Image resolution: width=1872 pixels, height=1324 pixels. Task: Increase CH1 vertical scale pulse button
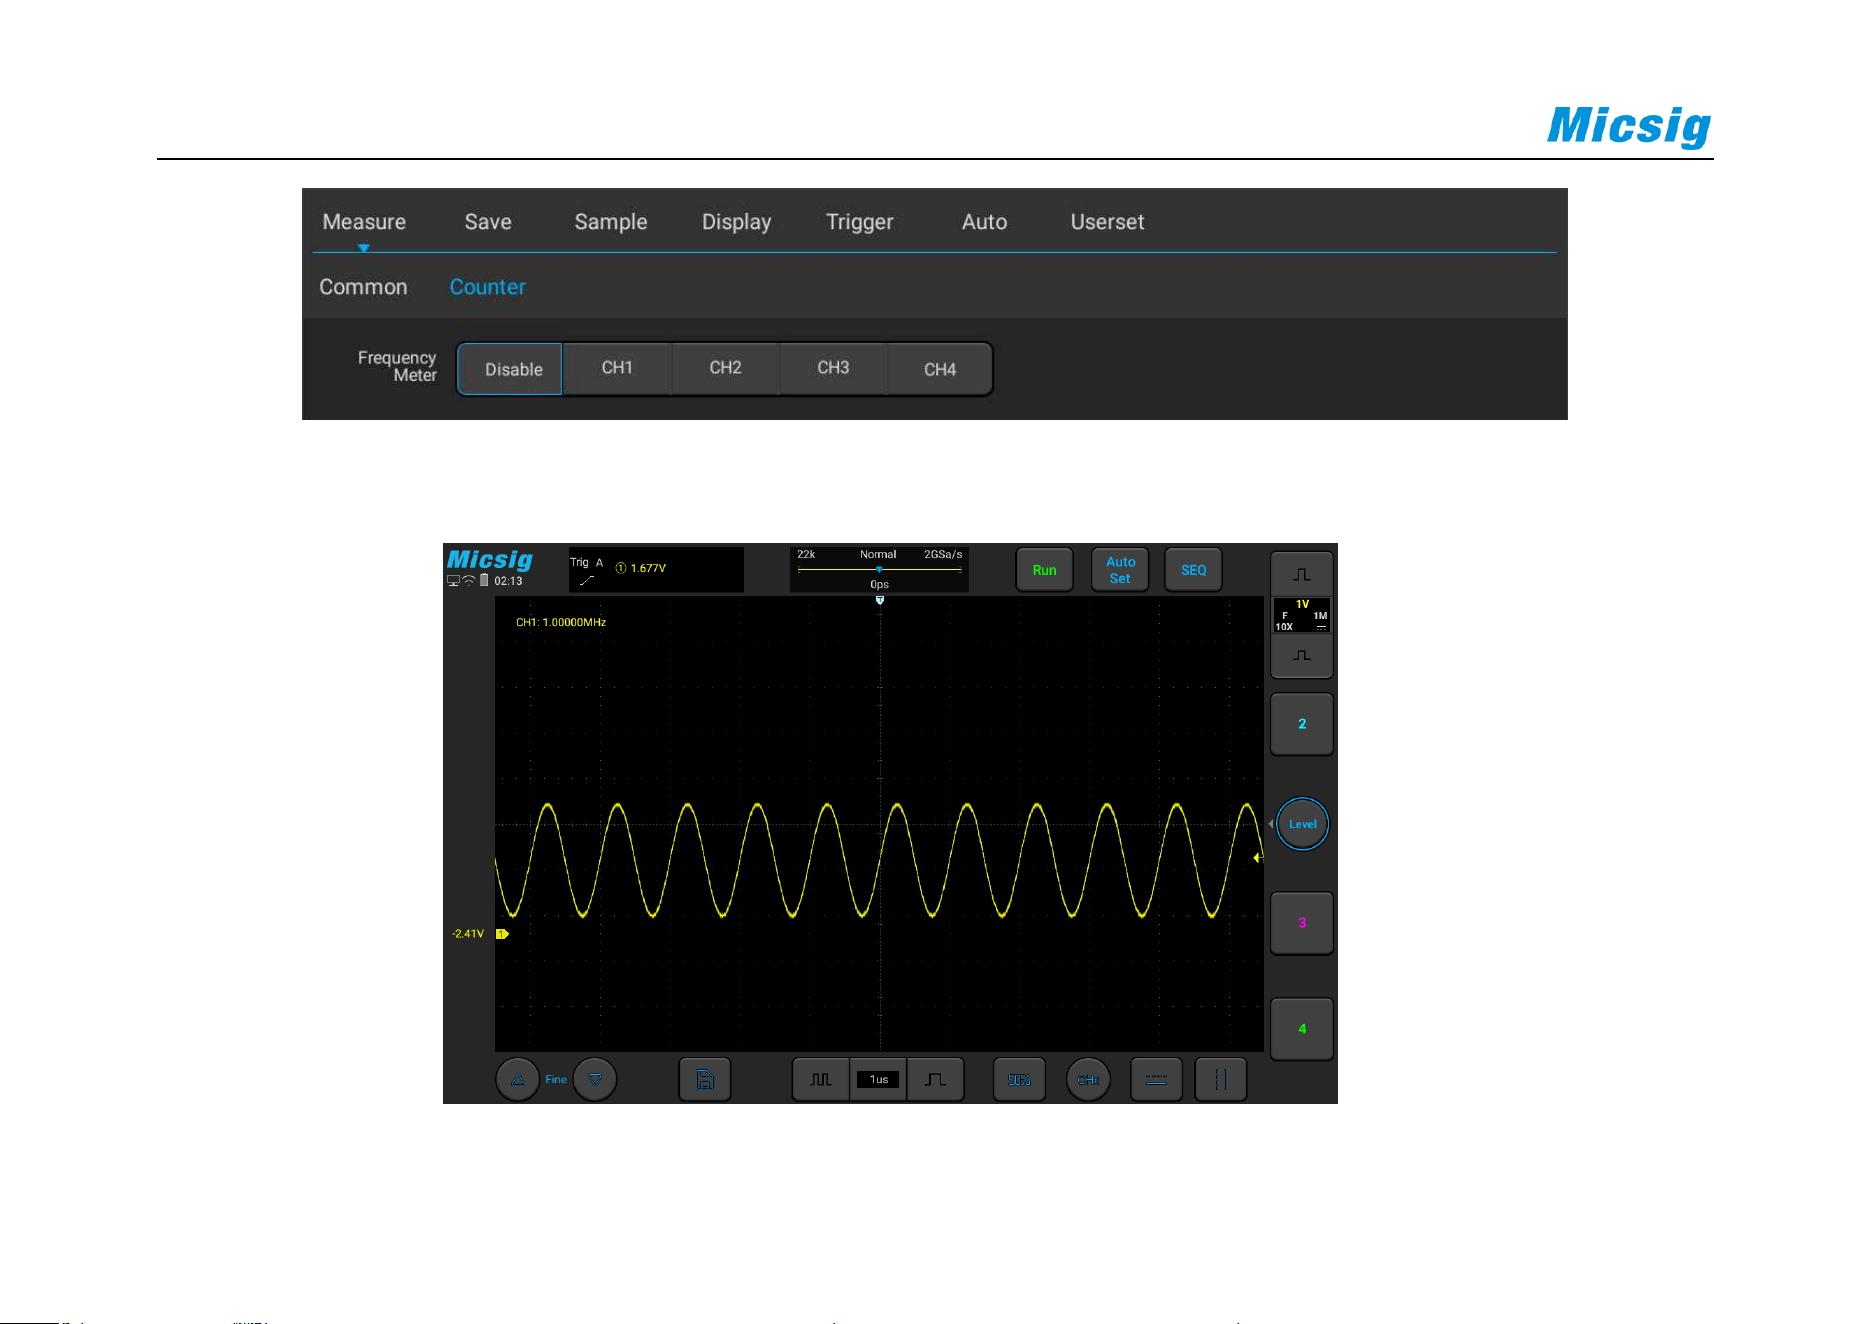coord(1301,575)
